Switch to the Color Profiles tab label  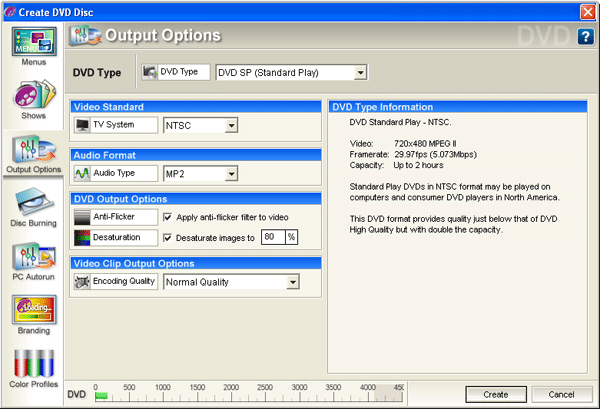coord(34,384)
